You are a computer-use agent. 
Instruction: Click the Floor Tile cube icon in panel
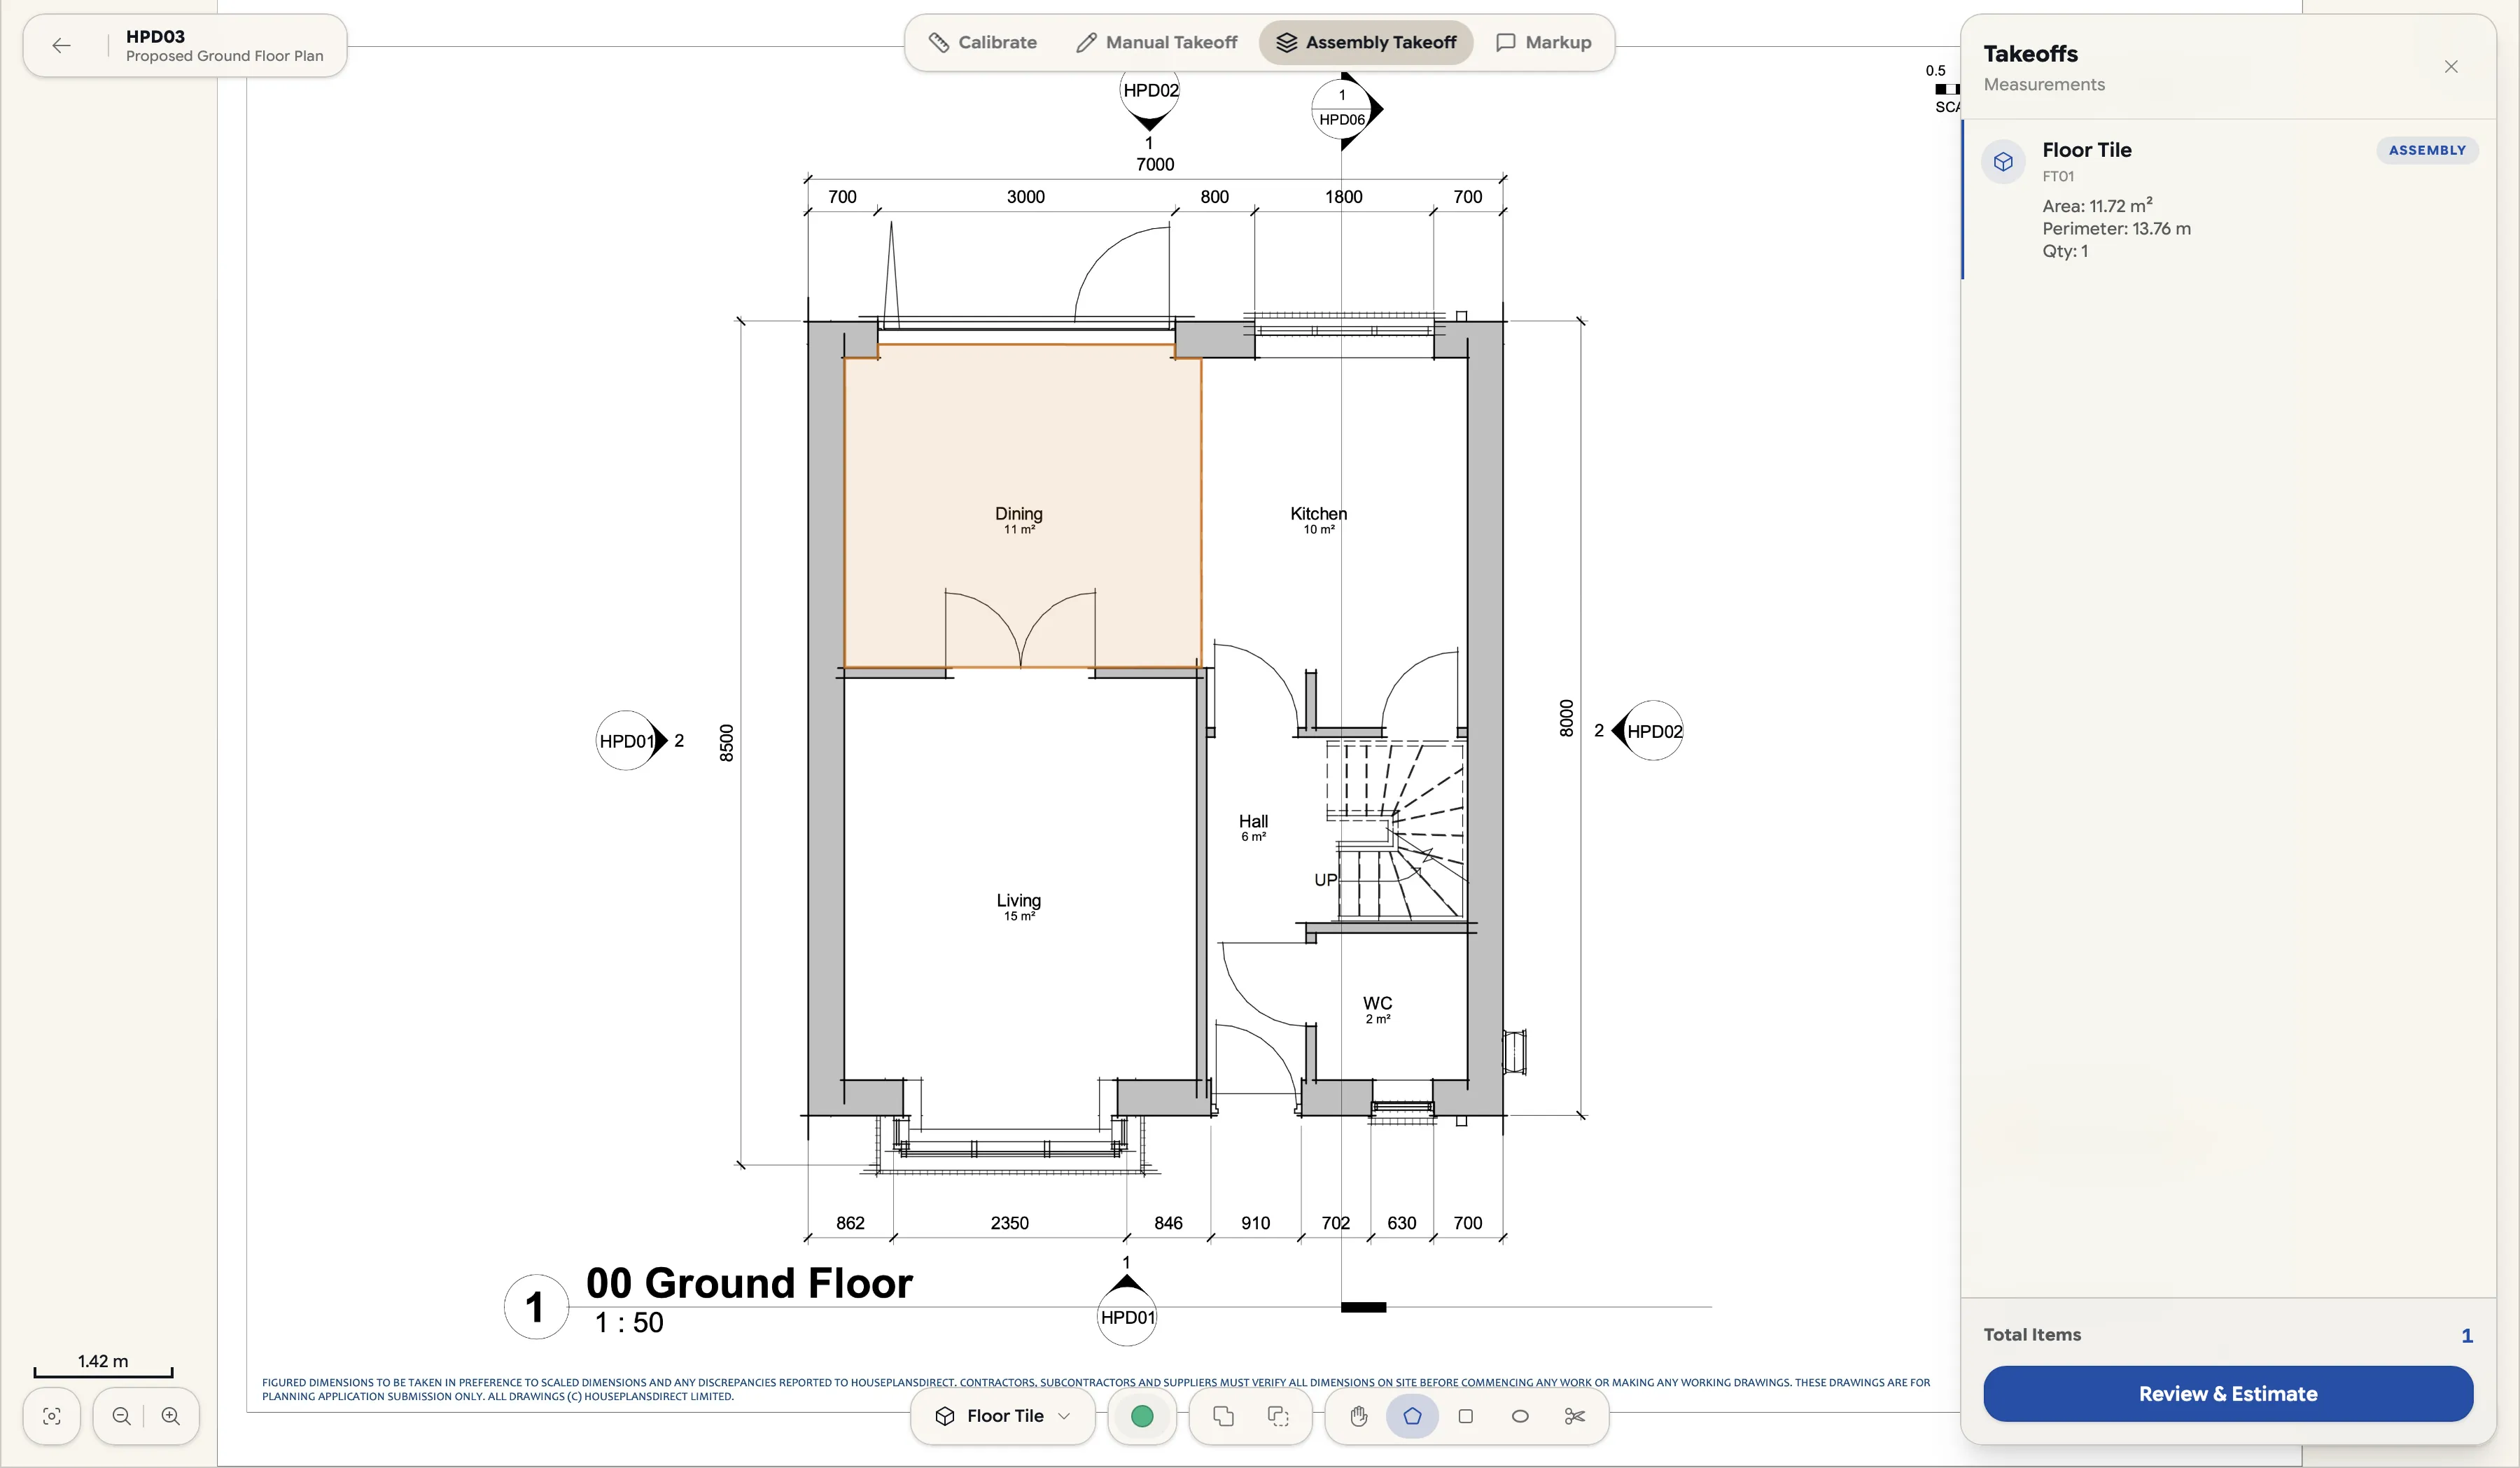click(2003, 161)
